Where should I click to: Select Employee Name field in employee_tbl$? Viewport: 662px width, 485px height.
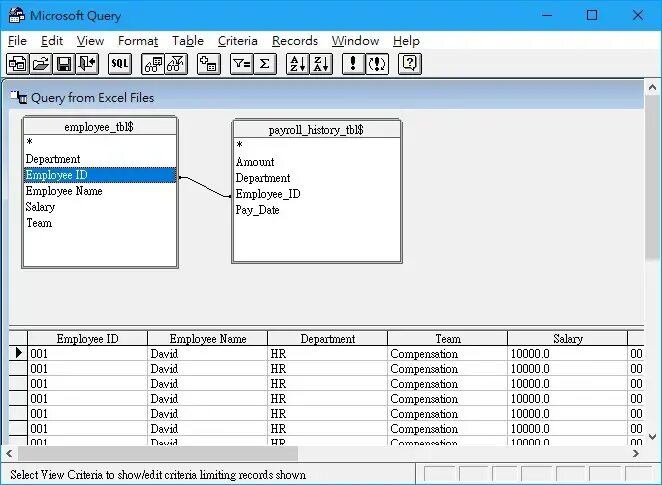point(100,191)
